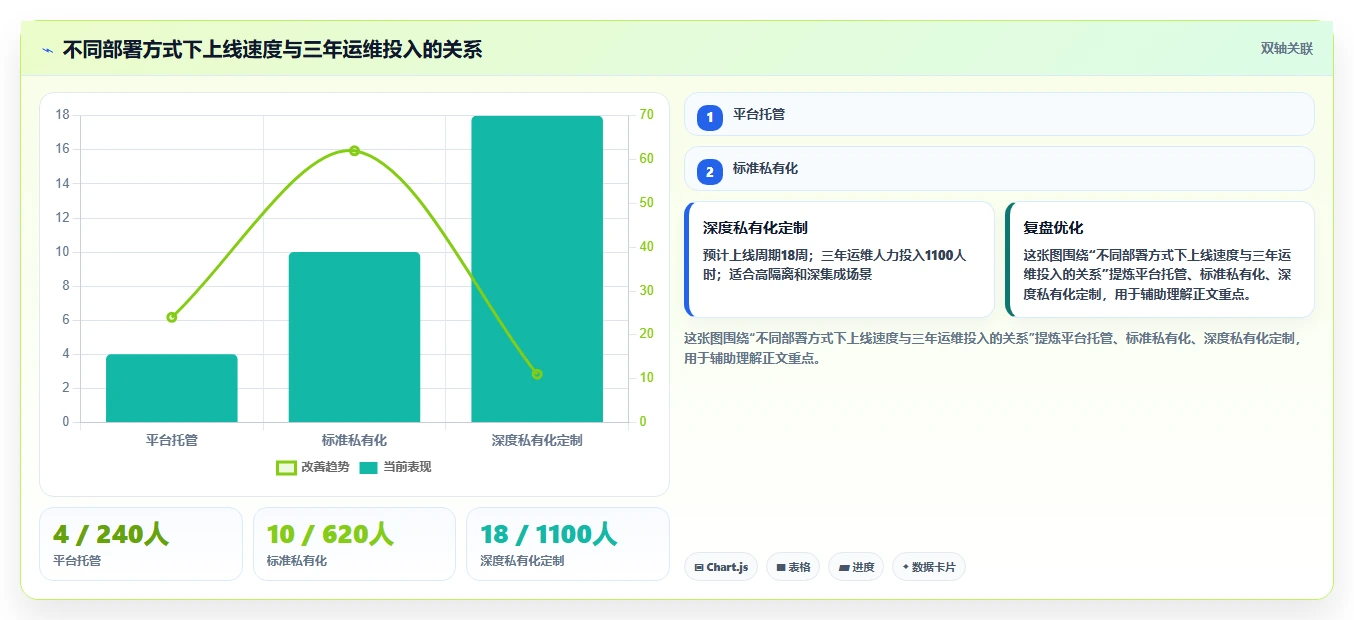Click the 标准私有化 bar in chart
The width and height of the screenshot is (1354, 620).
click(x=354, y=337)
